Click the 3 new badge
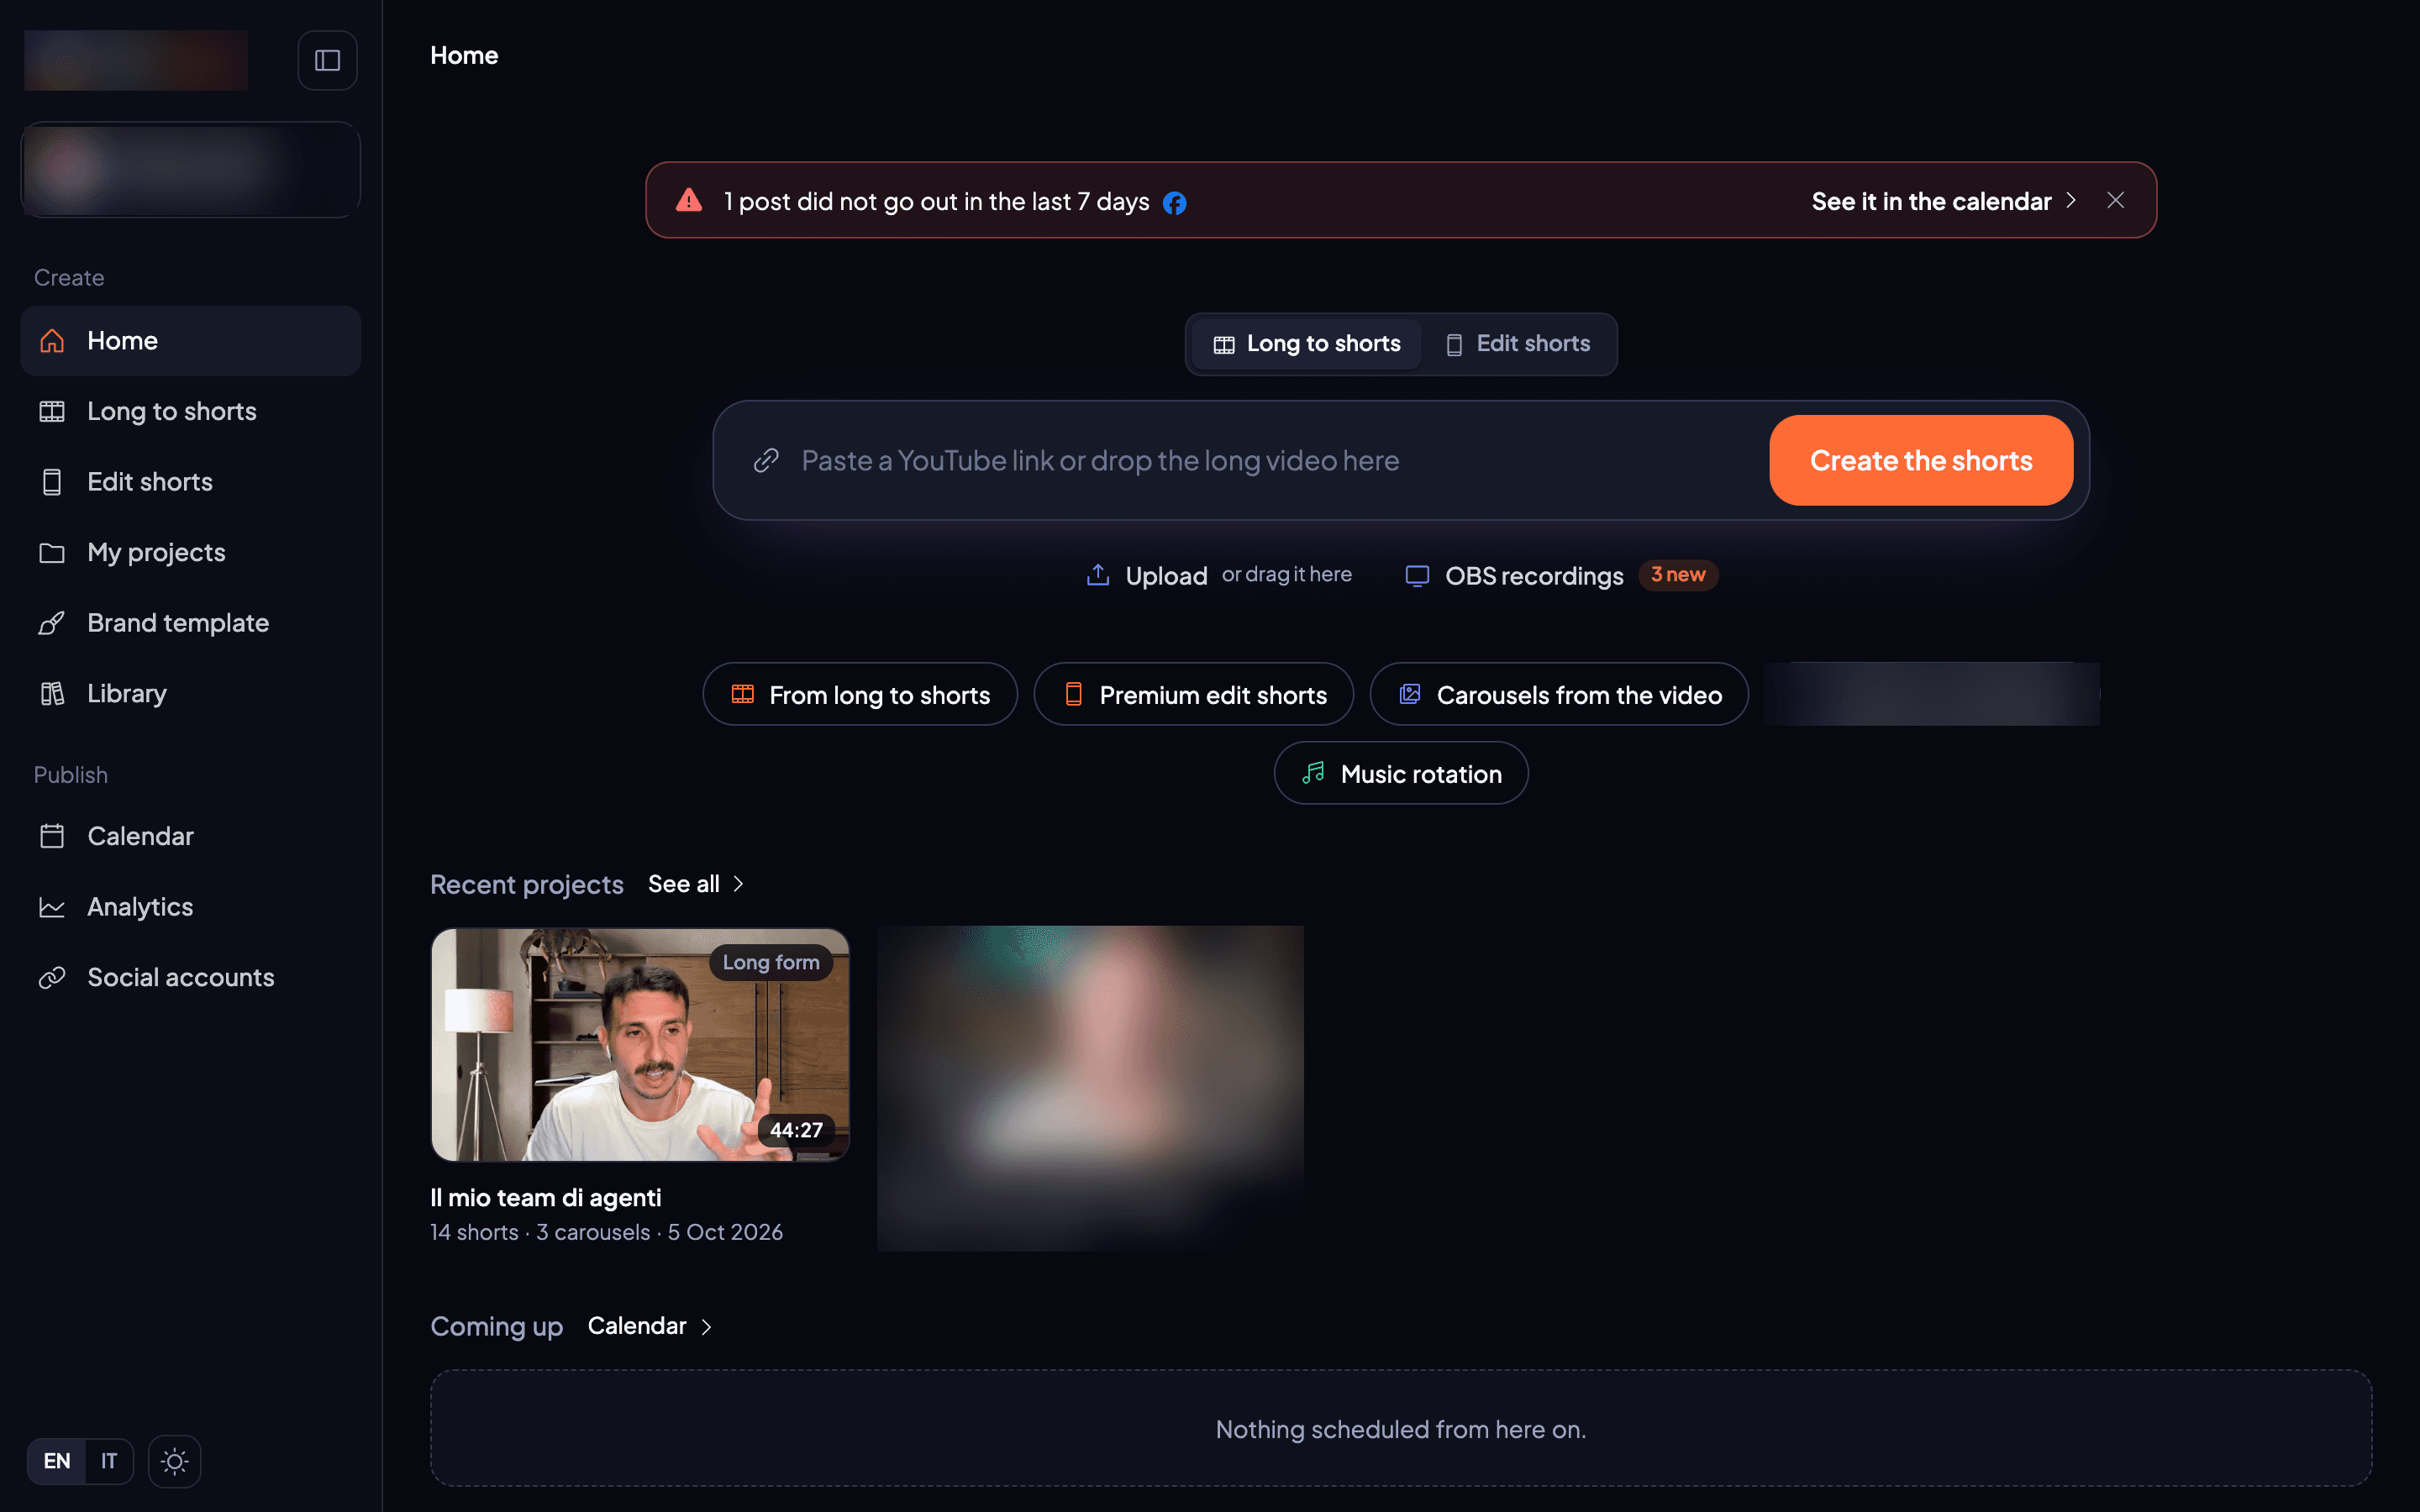2420x1512 pixels. 1678,575
